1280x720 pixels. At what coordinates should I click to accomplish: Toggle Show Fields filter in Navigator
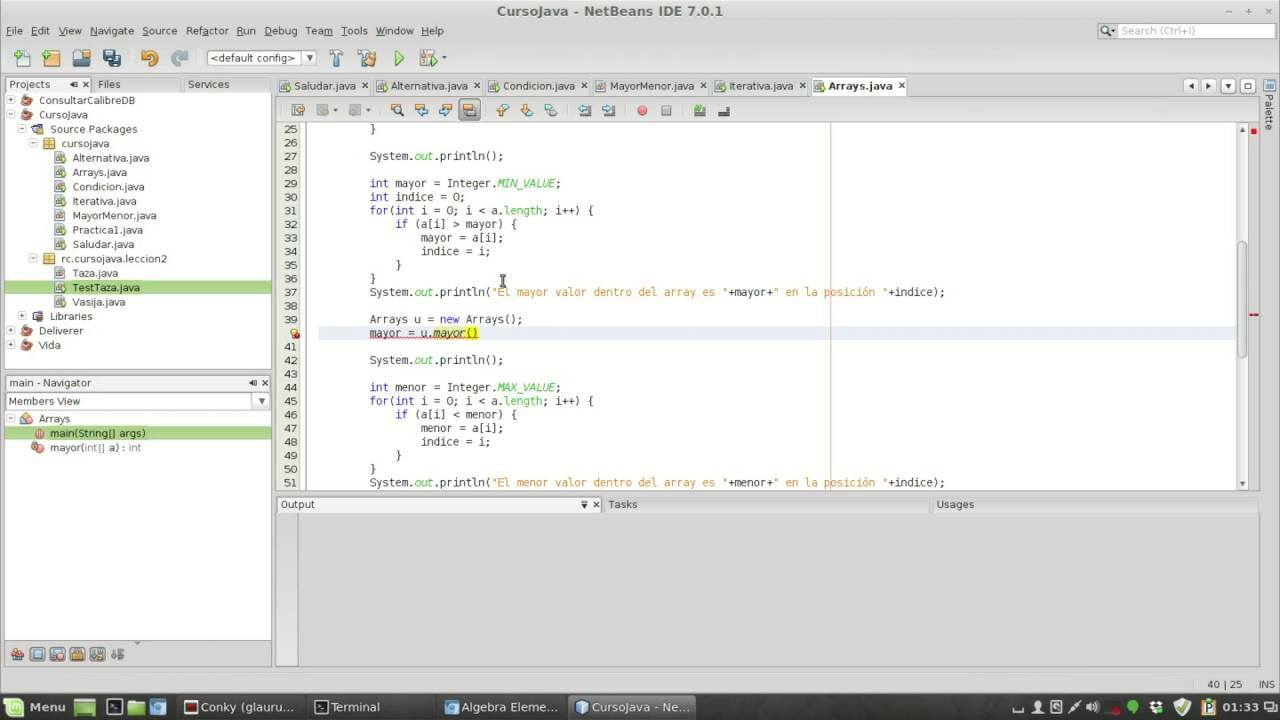[x=37, y=655]
